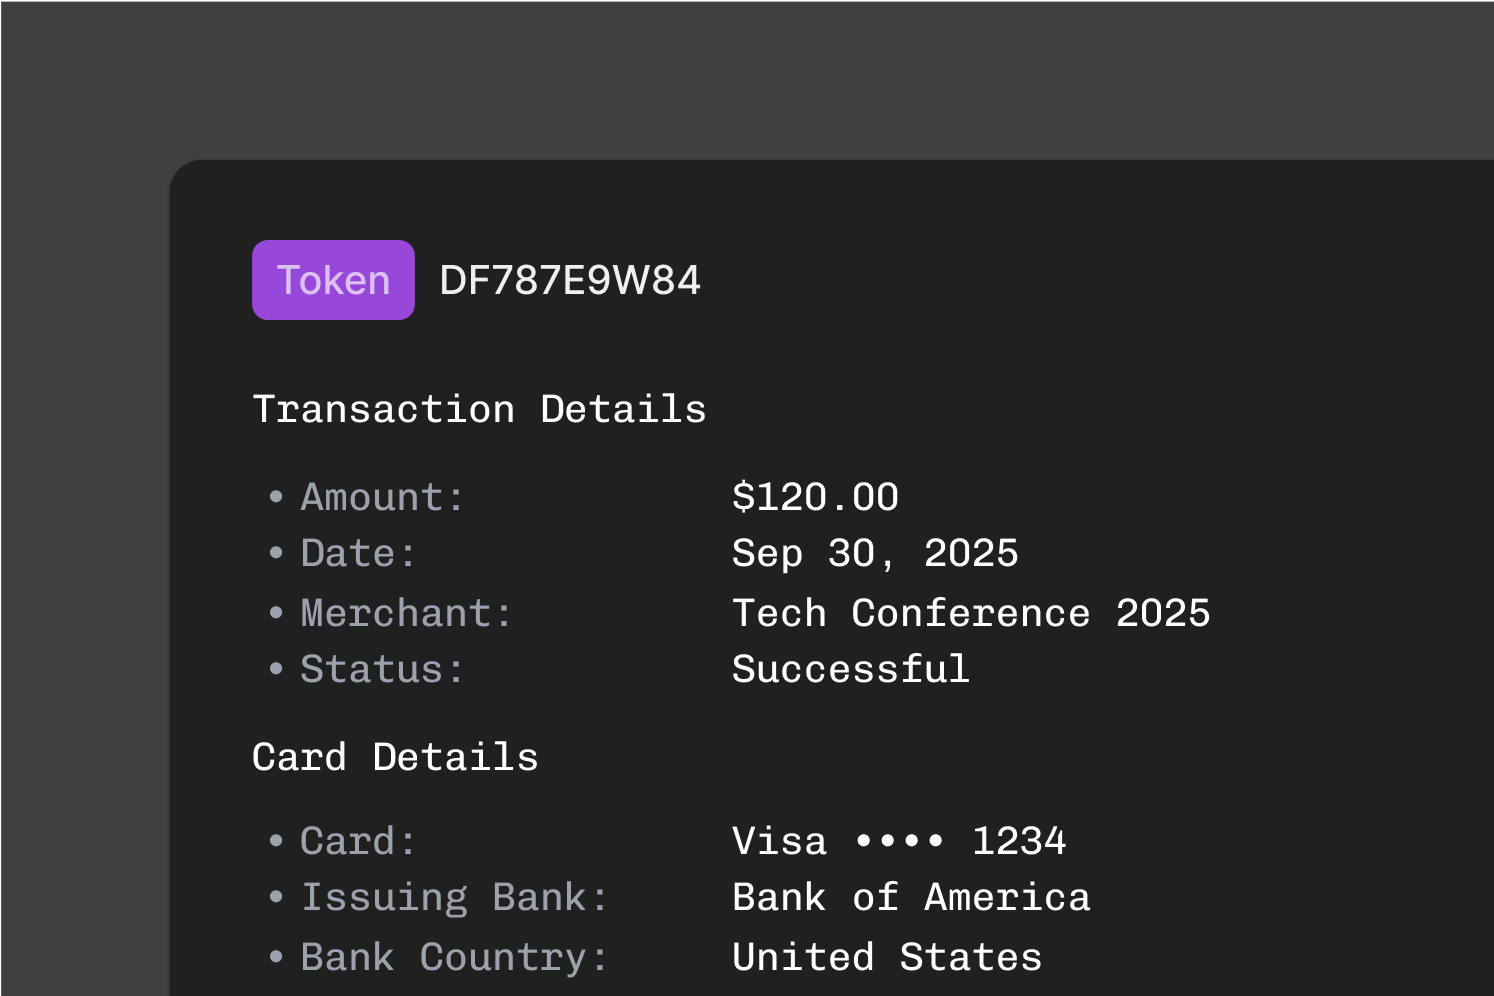Viewport: 1494px width, 996px height.
Task: Click the Status label
Action: click(x=382, y=670)
